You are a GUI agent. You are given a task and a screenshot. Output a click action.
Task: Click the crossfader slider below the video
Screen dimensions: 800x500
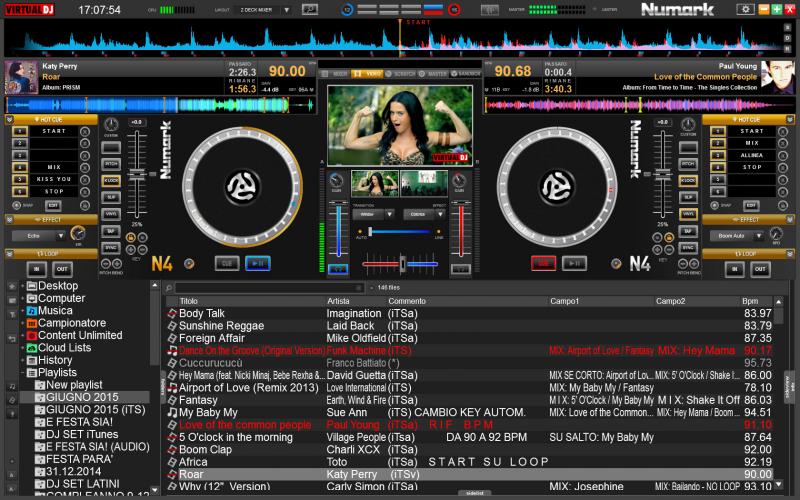[x=401, y=263]
